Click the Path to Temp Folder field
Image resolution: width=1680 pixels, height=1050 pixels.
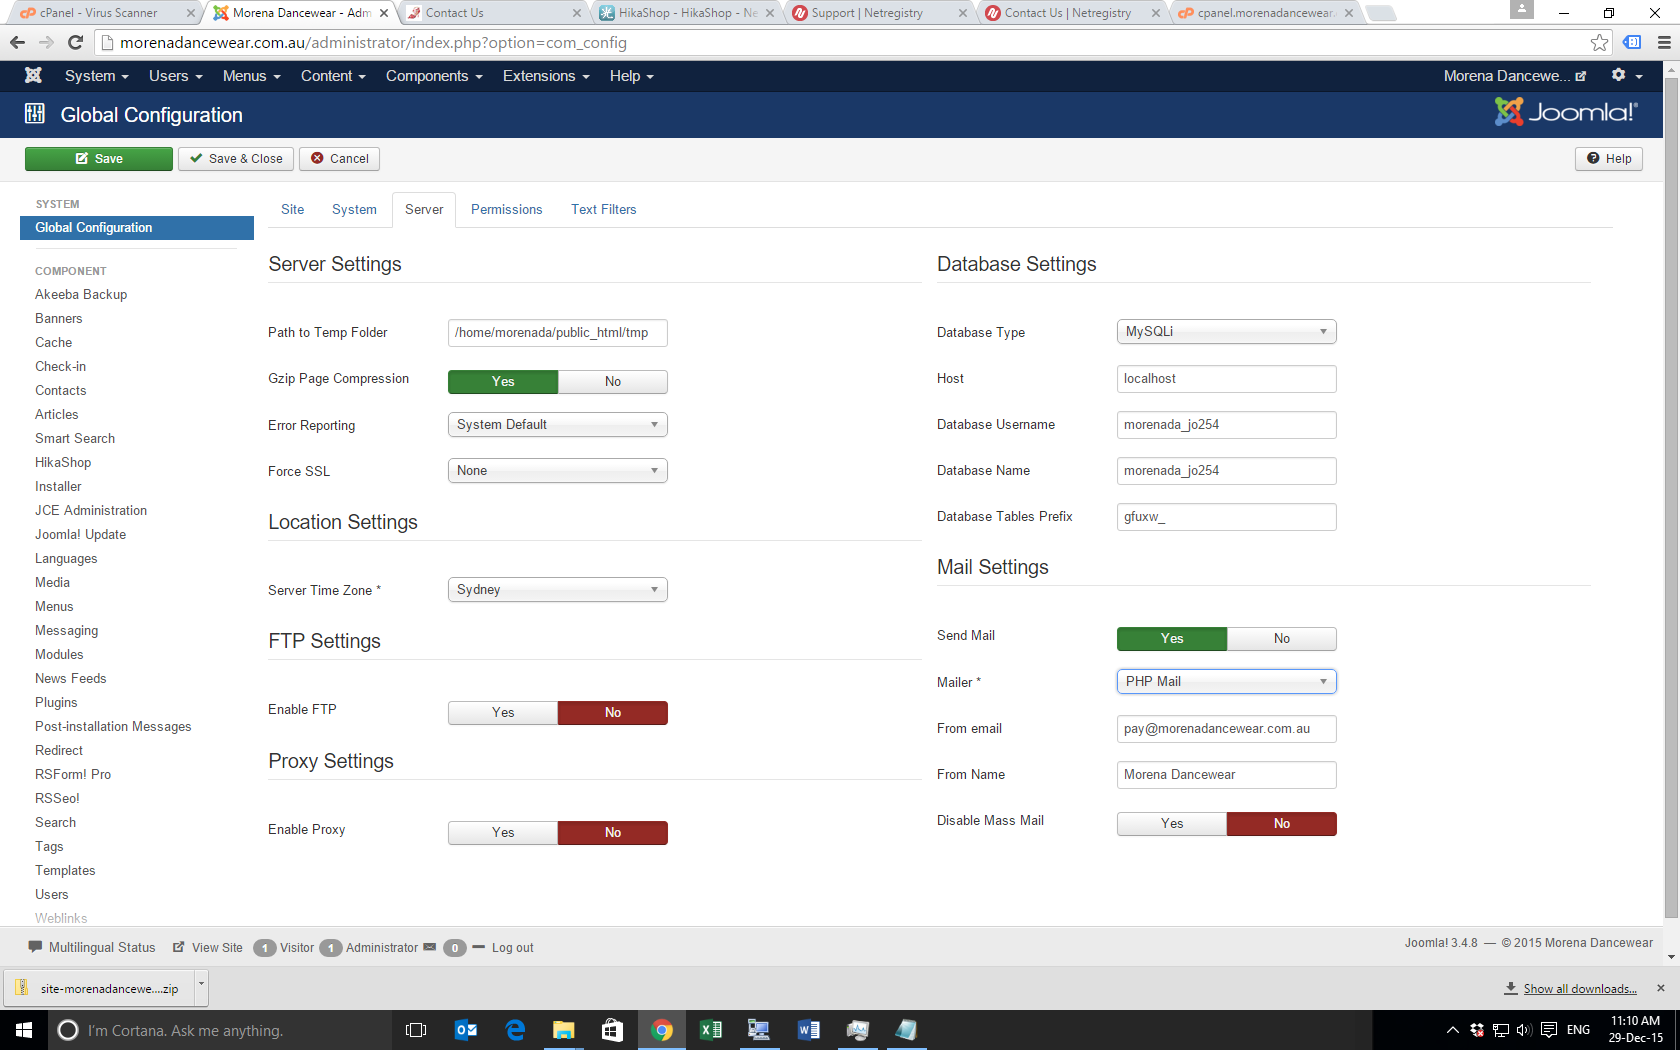[x=558, y=333]
